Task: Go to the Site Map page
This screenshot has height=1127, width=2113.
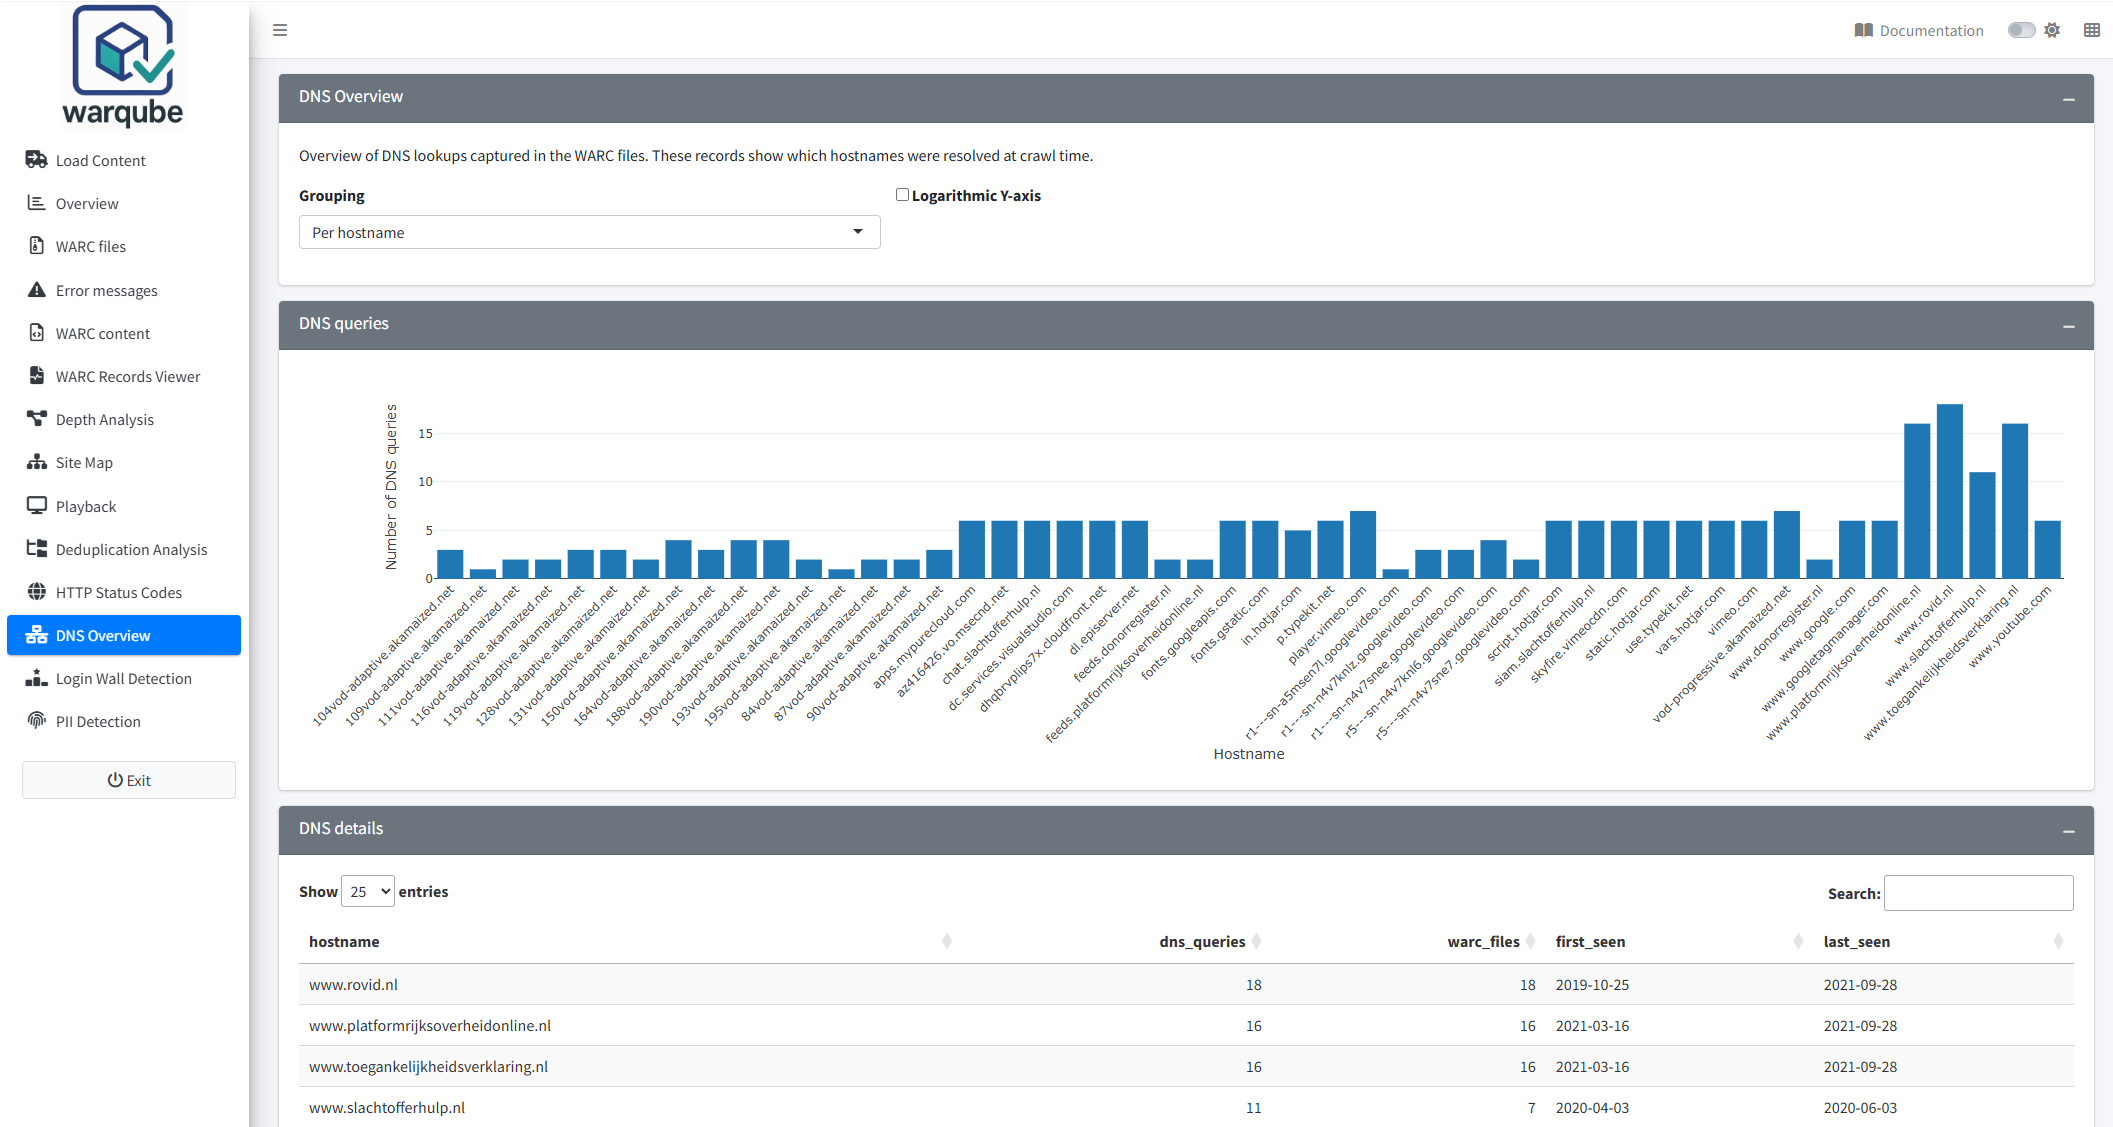Action: click(124, 462)
